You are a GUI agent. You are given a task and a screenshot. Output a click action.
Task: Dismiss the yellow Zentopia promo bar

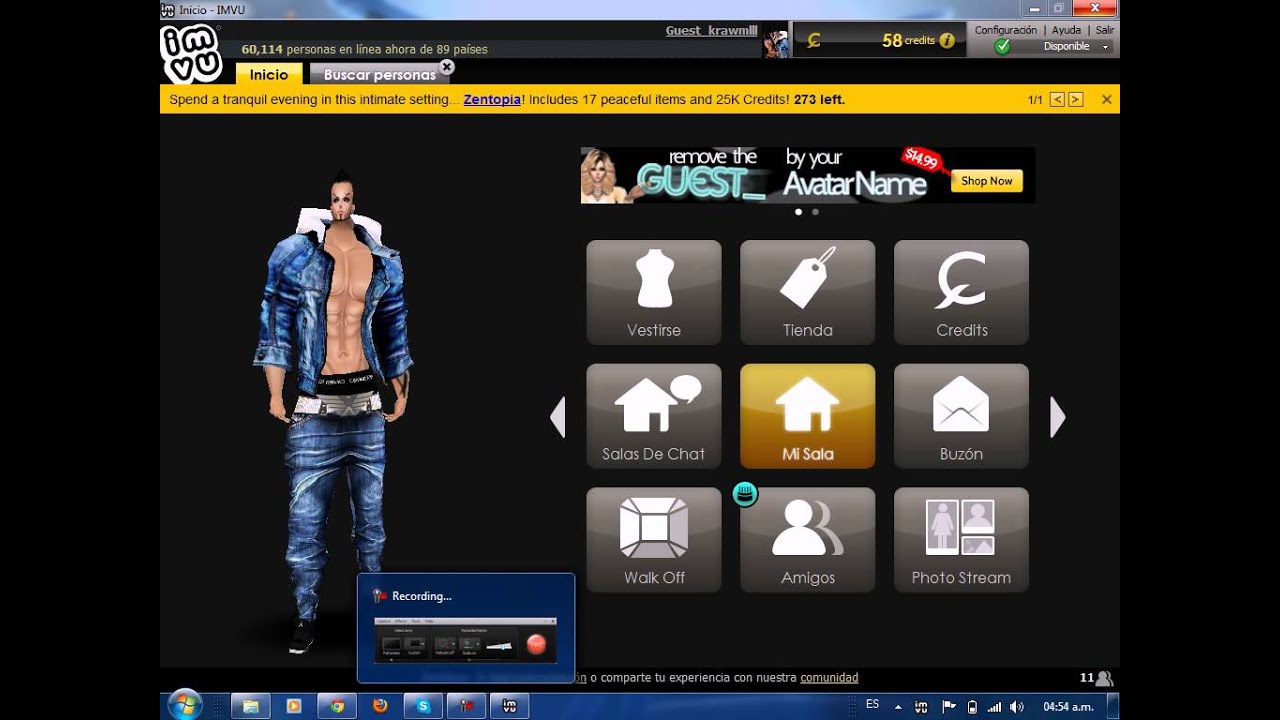[1106, 99]
